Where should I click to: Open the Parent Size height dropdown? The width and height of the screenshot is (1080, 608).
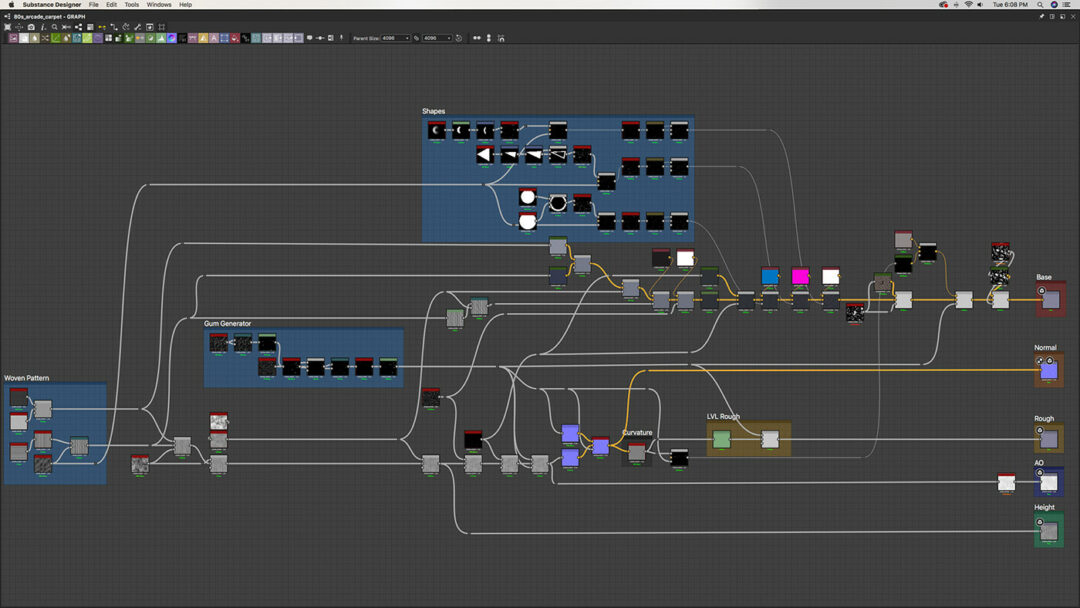tap(437, 38)
